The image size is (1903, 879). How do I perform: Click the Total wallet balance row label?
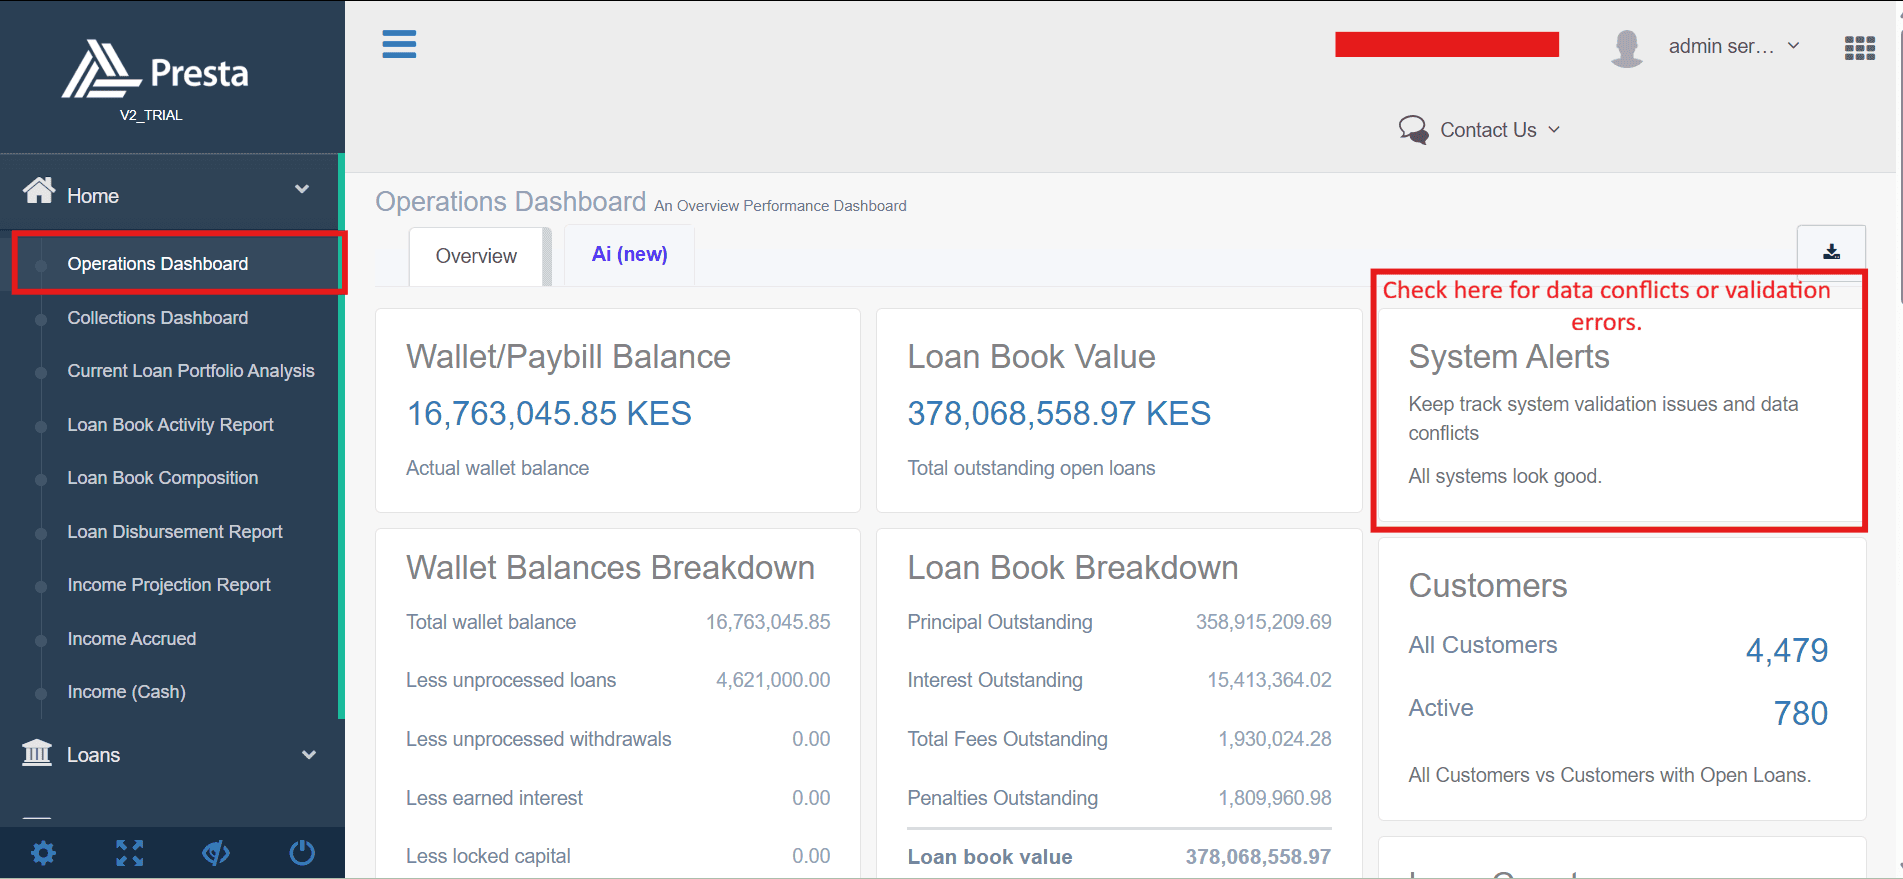pos(491,622)
